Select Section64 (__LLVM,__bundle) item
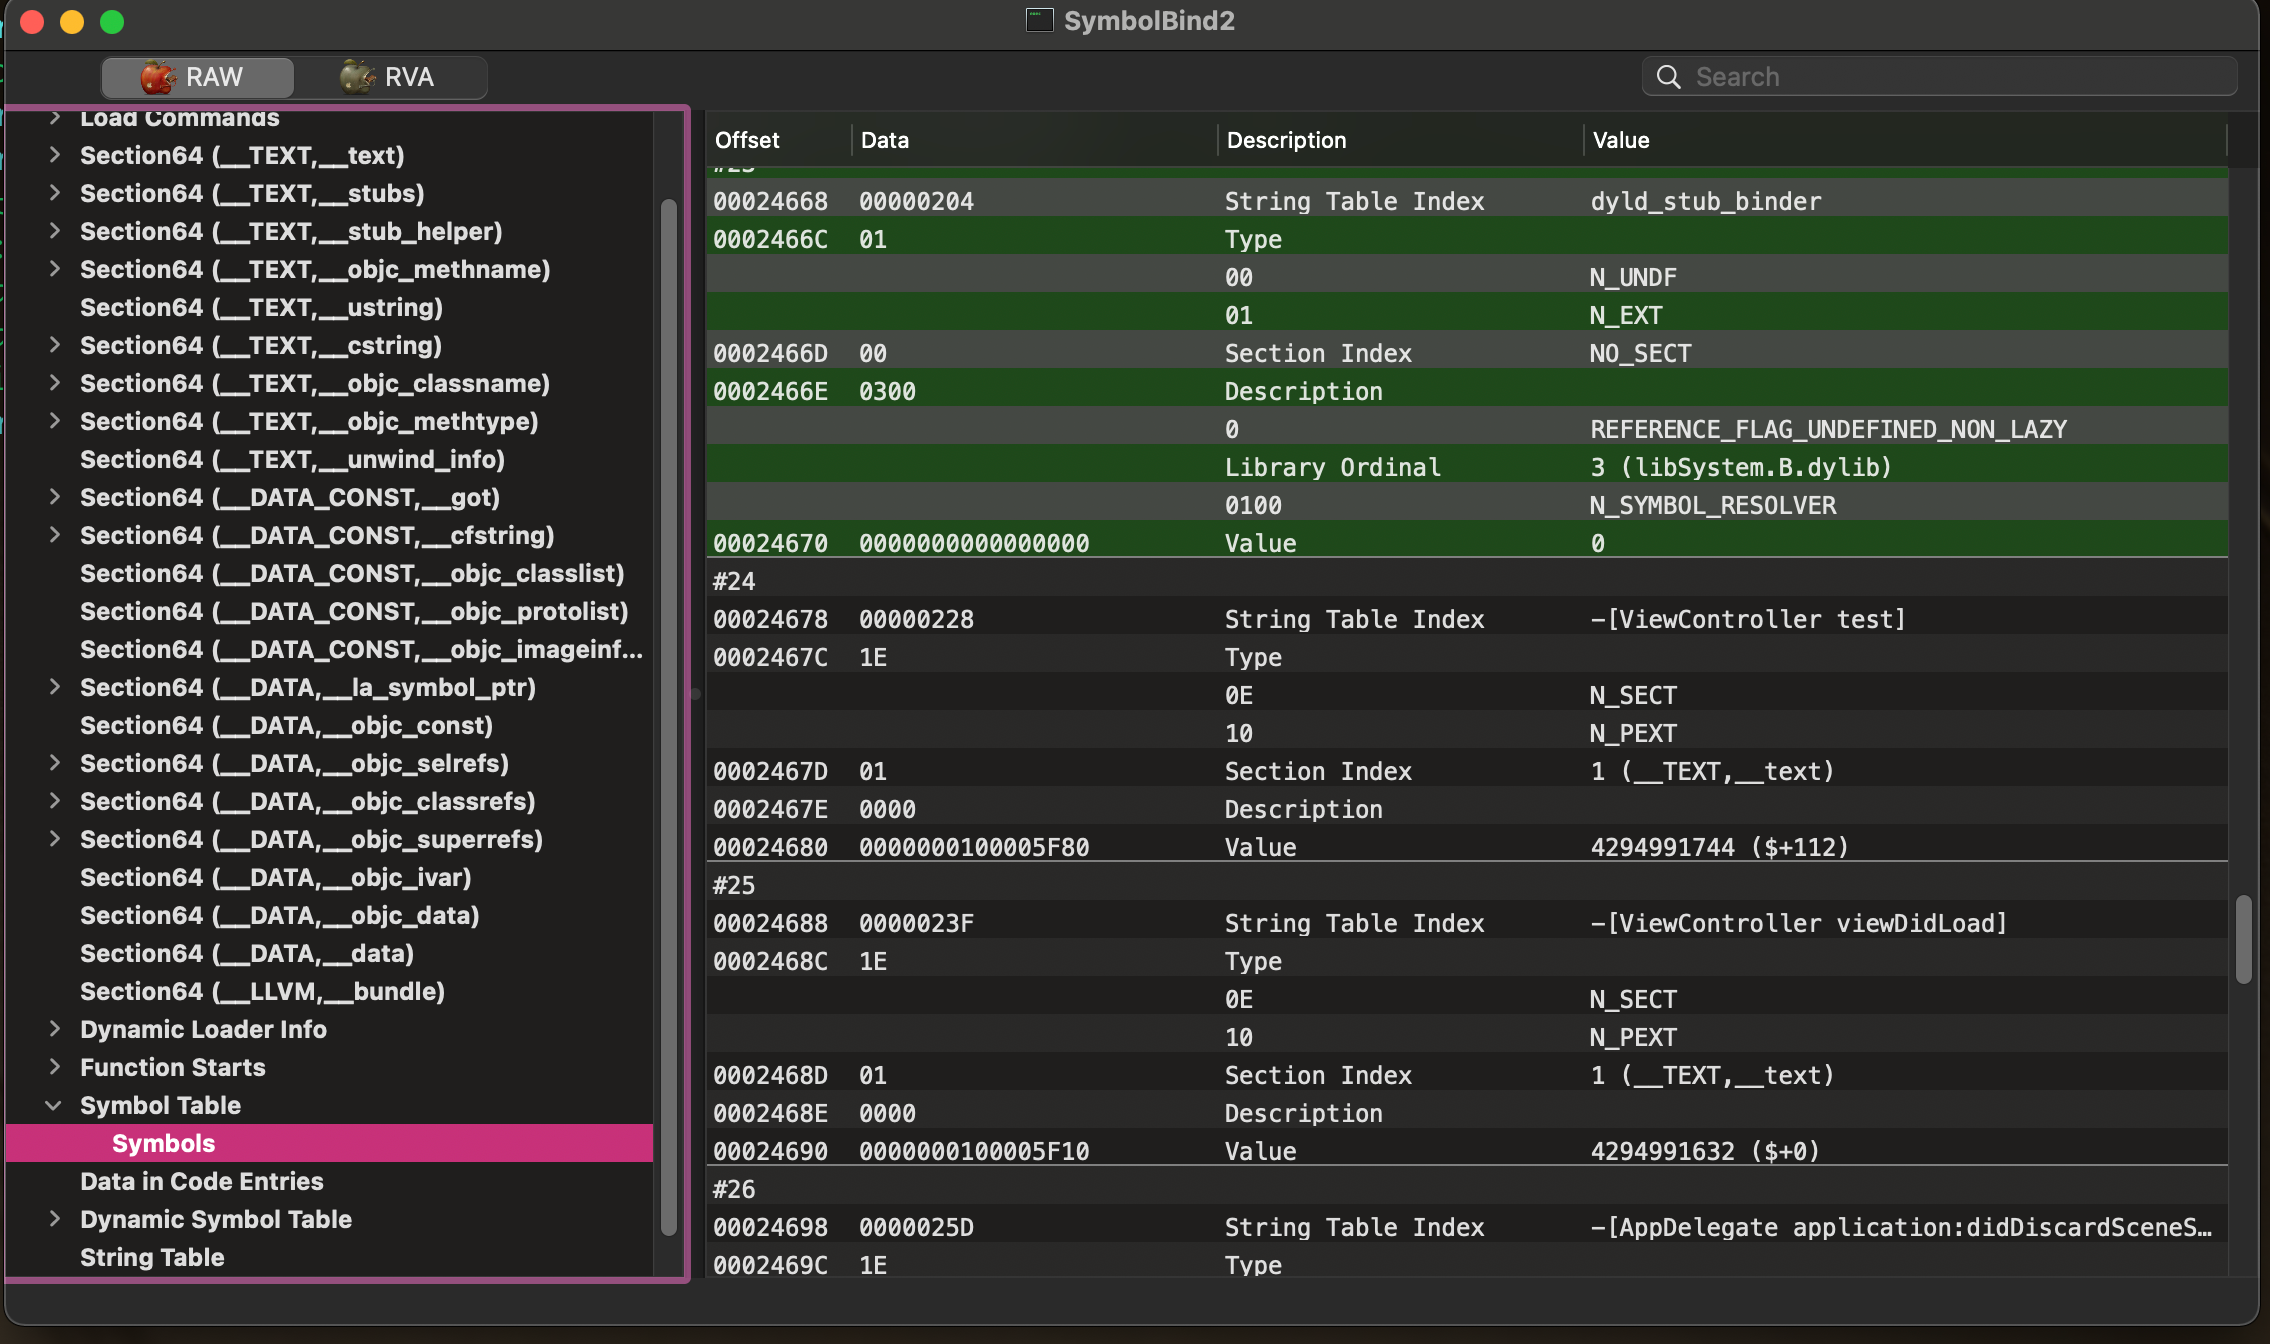Image resolution: width=2270 pixels, height=1344 pixels. [x=262, y=991]
